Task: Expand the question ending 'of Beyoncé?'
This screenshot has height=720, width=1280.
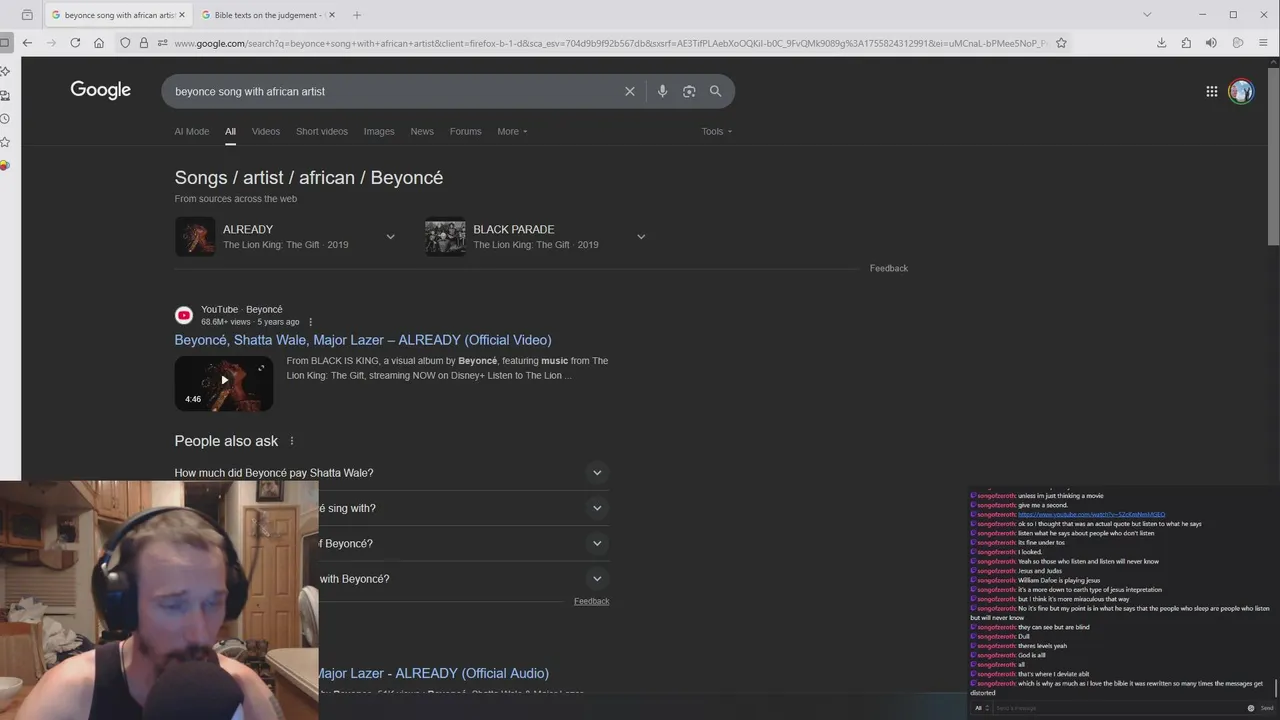Action: (597, 544)
